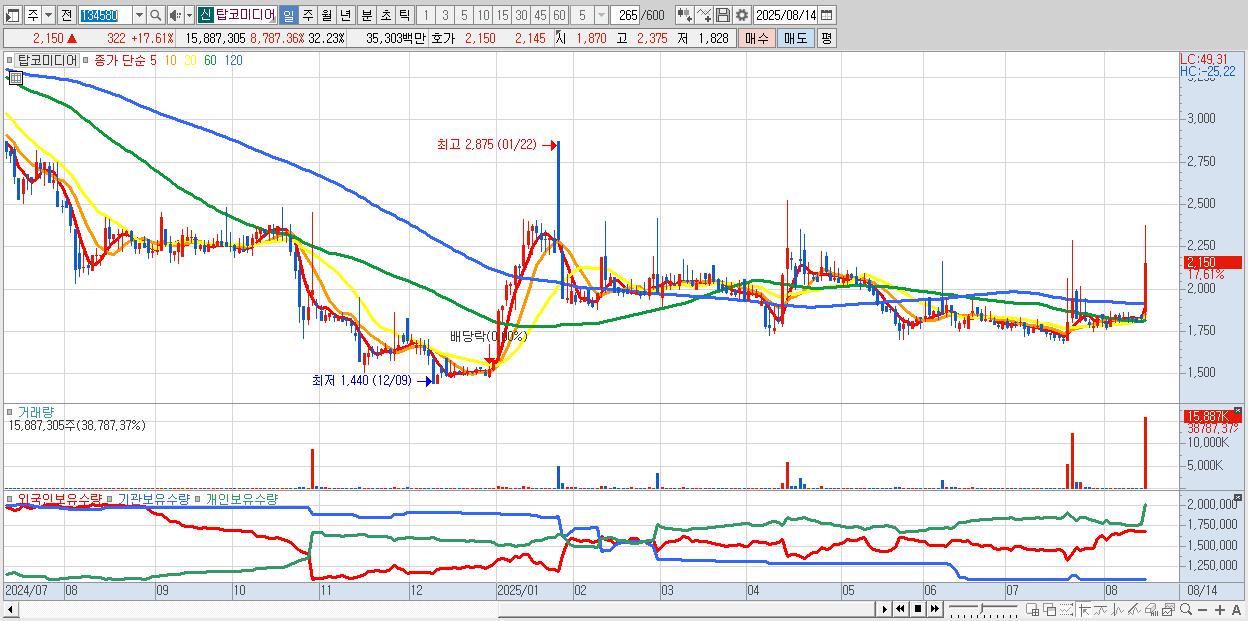The image size is (1248, 621).
Task: Choose the 1 interval button
Action: 426,15
